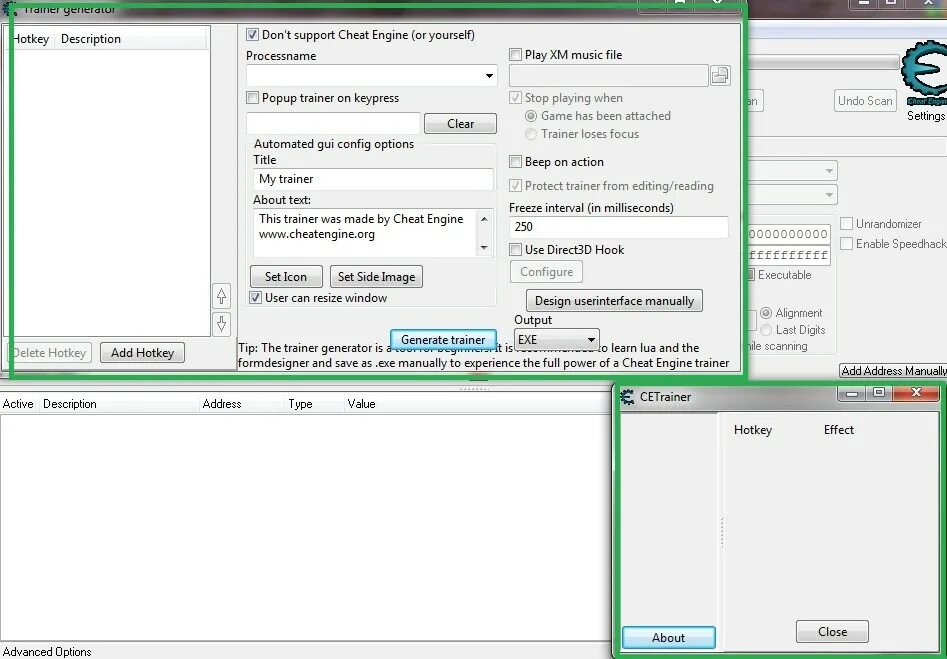Click Close button in CETrainer

(x=832, y=632)
